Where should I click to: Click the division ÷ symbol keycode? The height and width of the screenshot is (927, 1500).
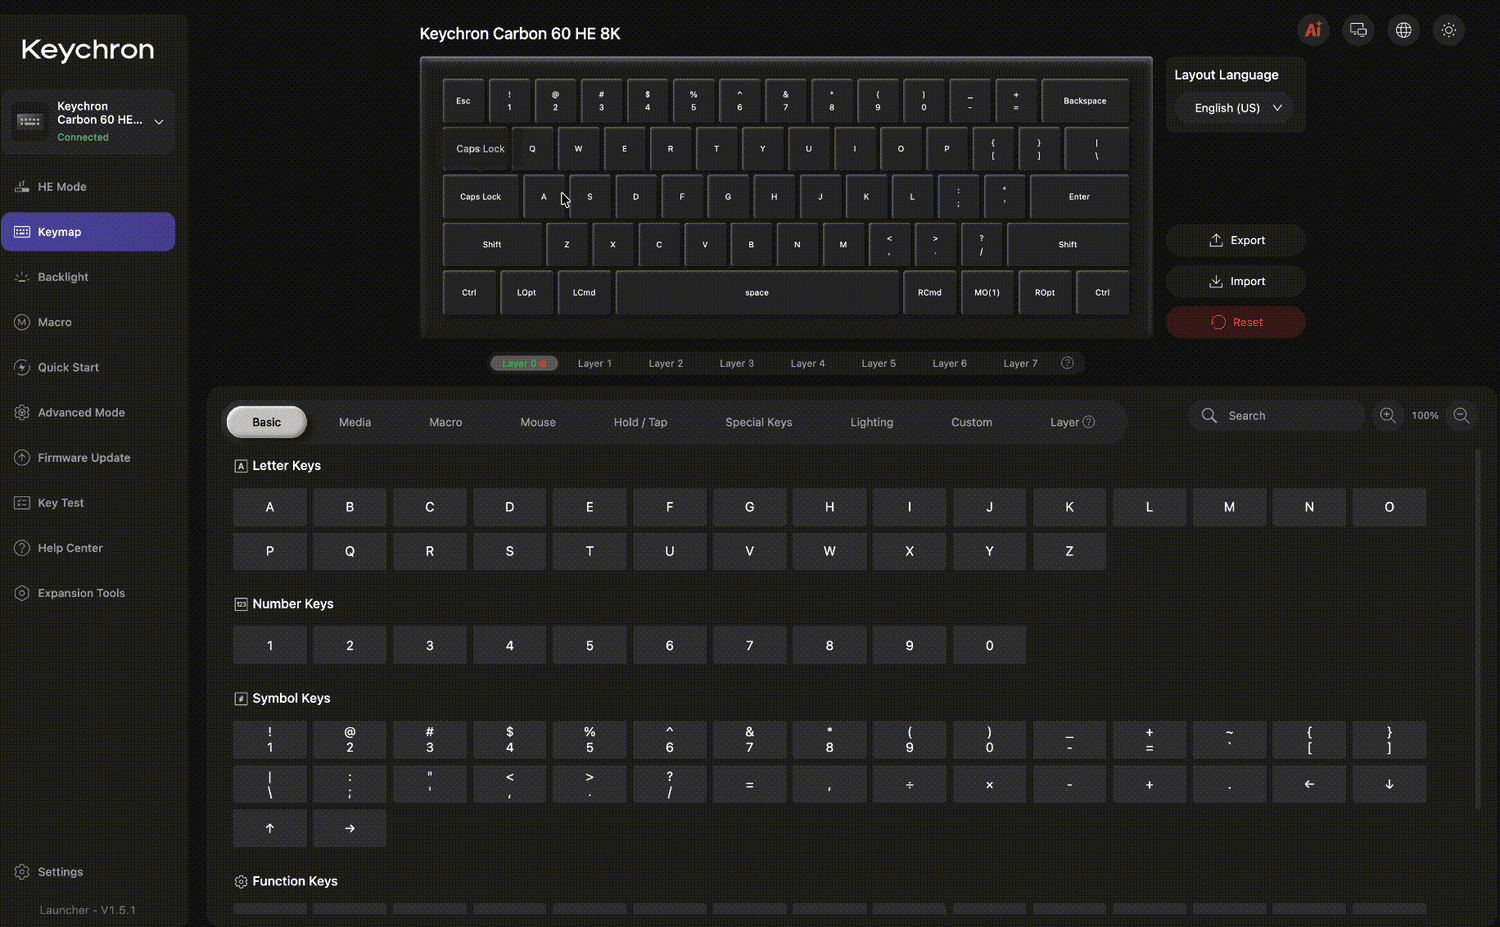(x=909, y=784)
